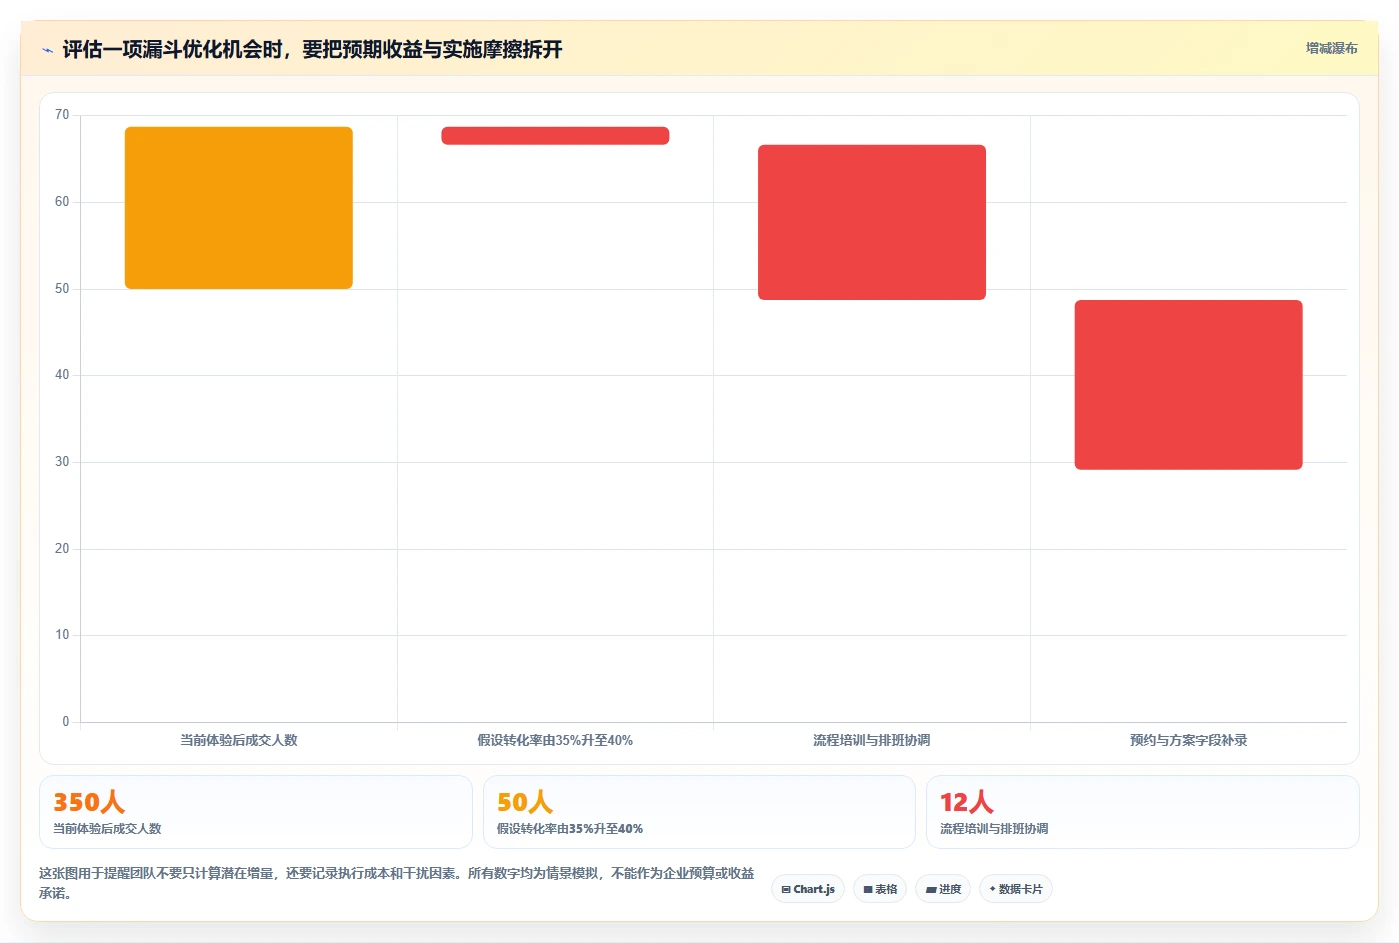Click y-axis tick value 70

(x=62, y=115)
